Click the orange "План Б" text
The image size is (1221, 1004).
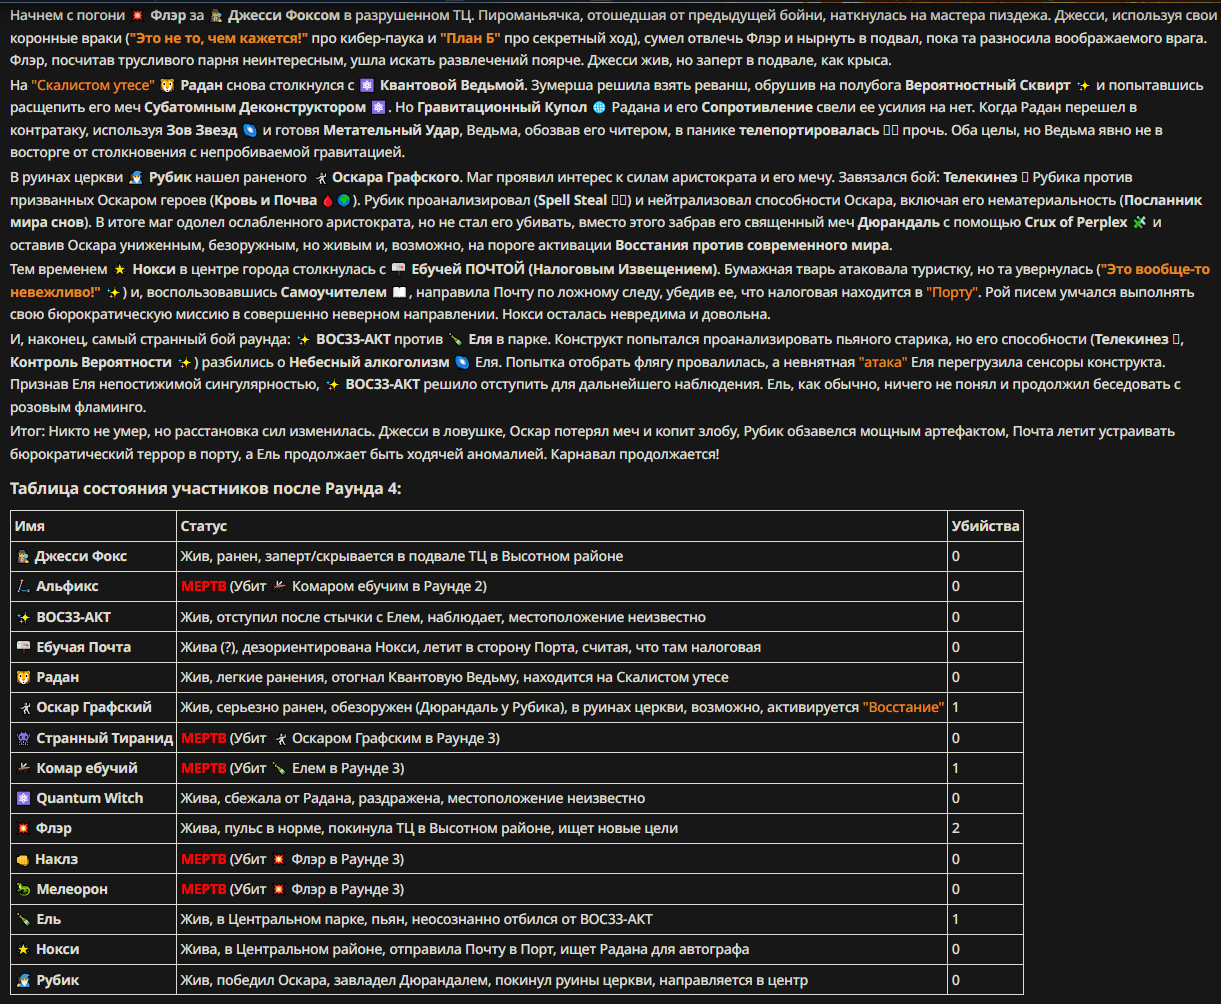point(471,40)
